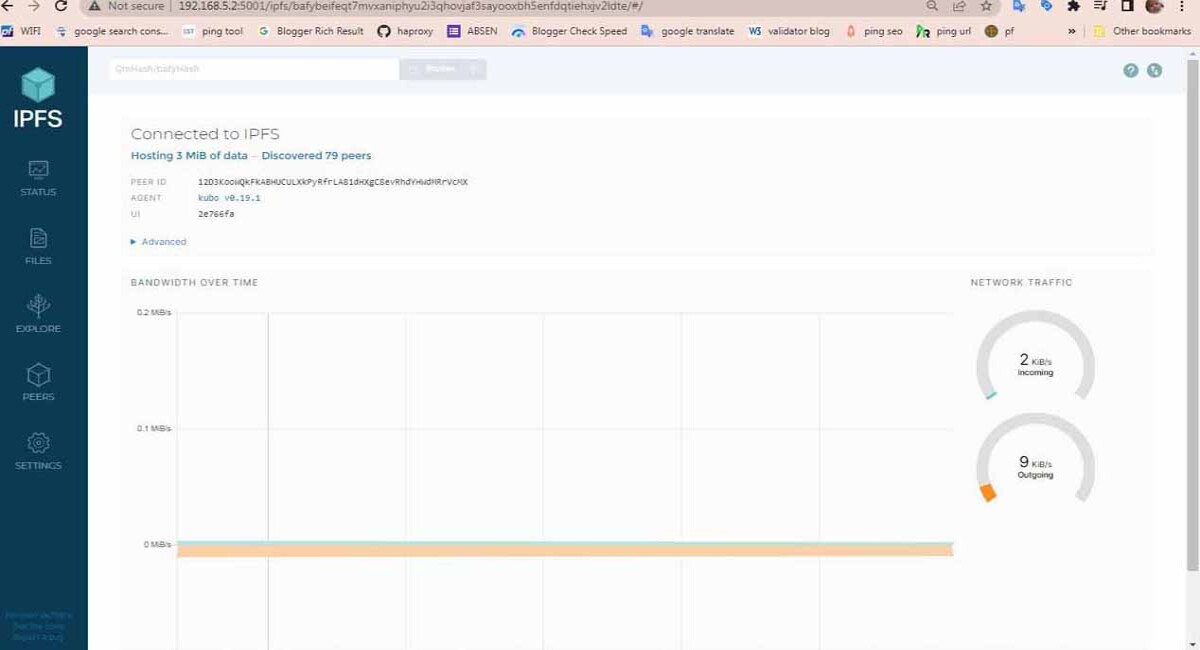The height and width of the screenshot is (650, 1200).
Task: Open the Other bookmarks folder
Action: [x=1144, y=31]
